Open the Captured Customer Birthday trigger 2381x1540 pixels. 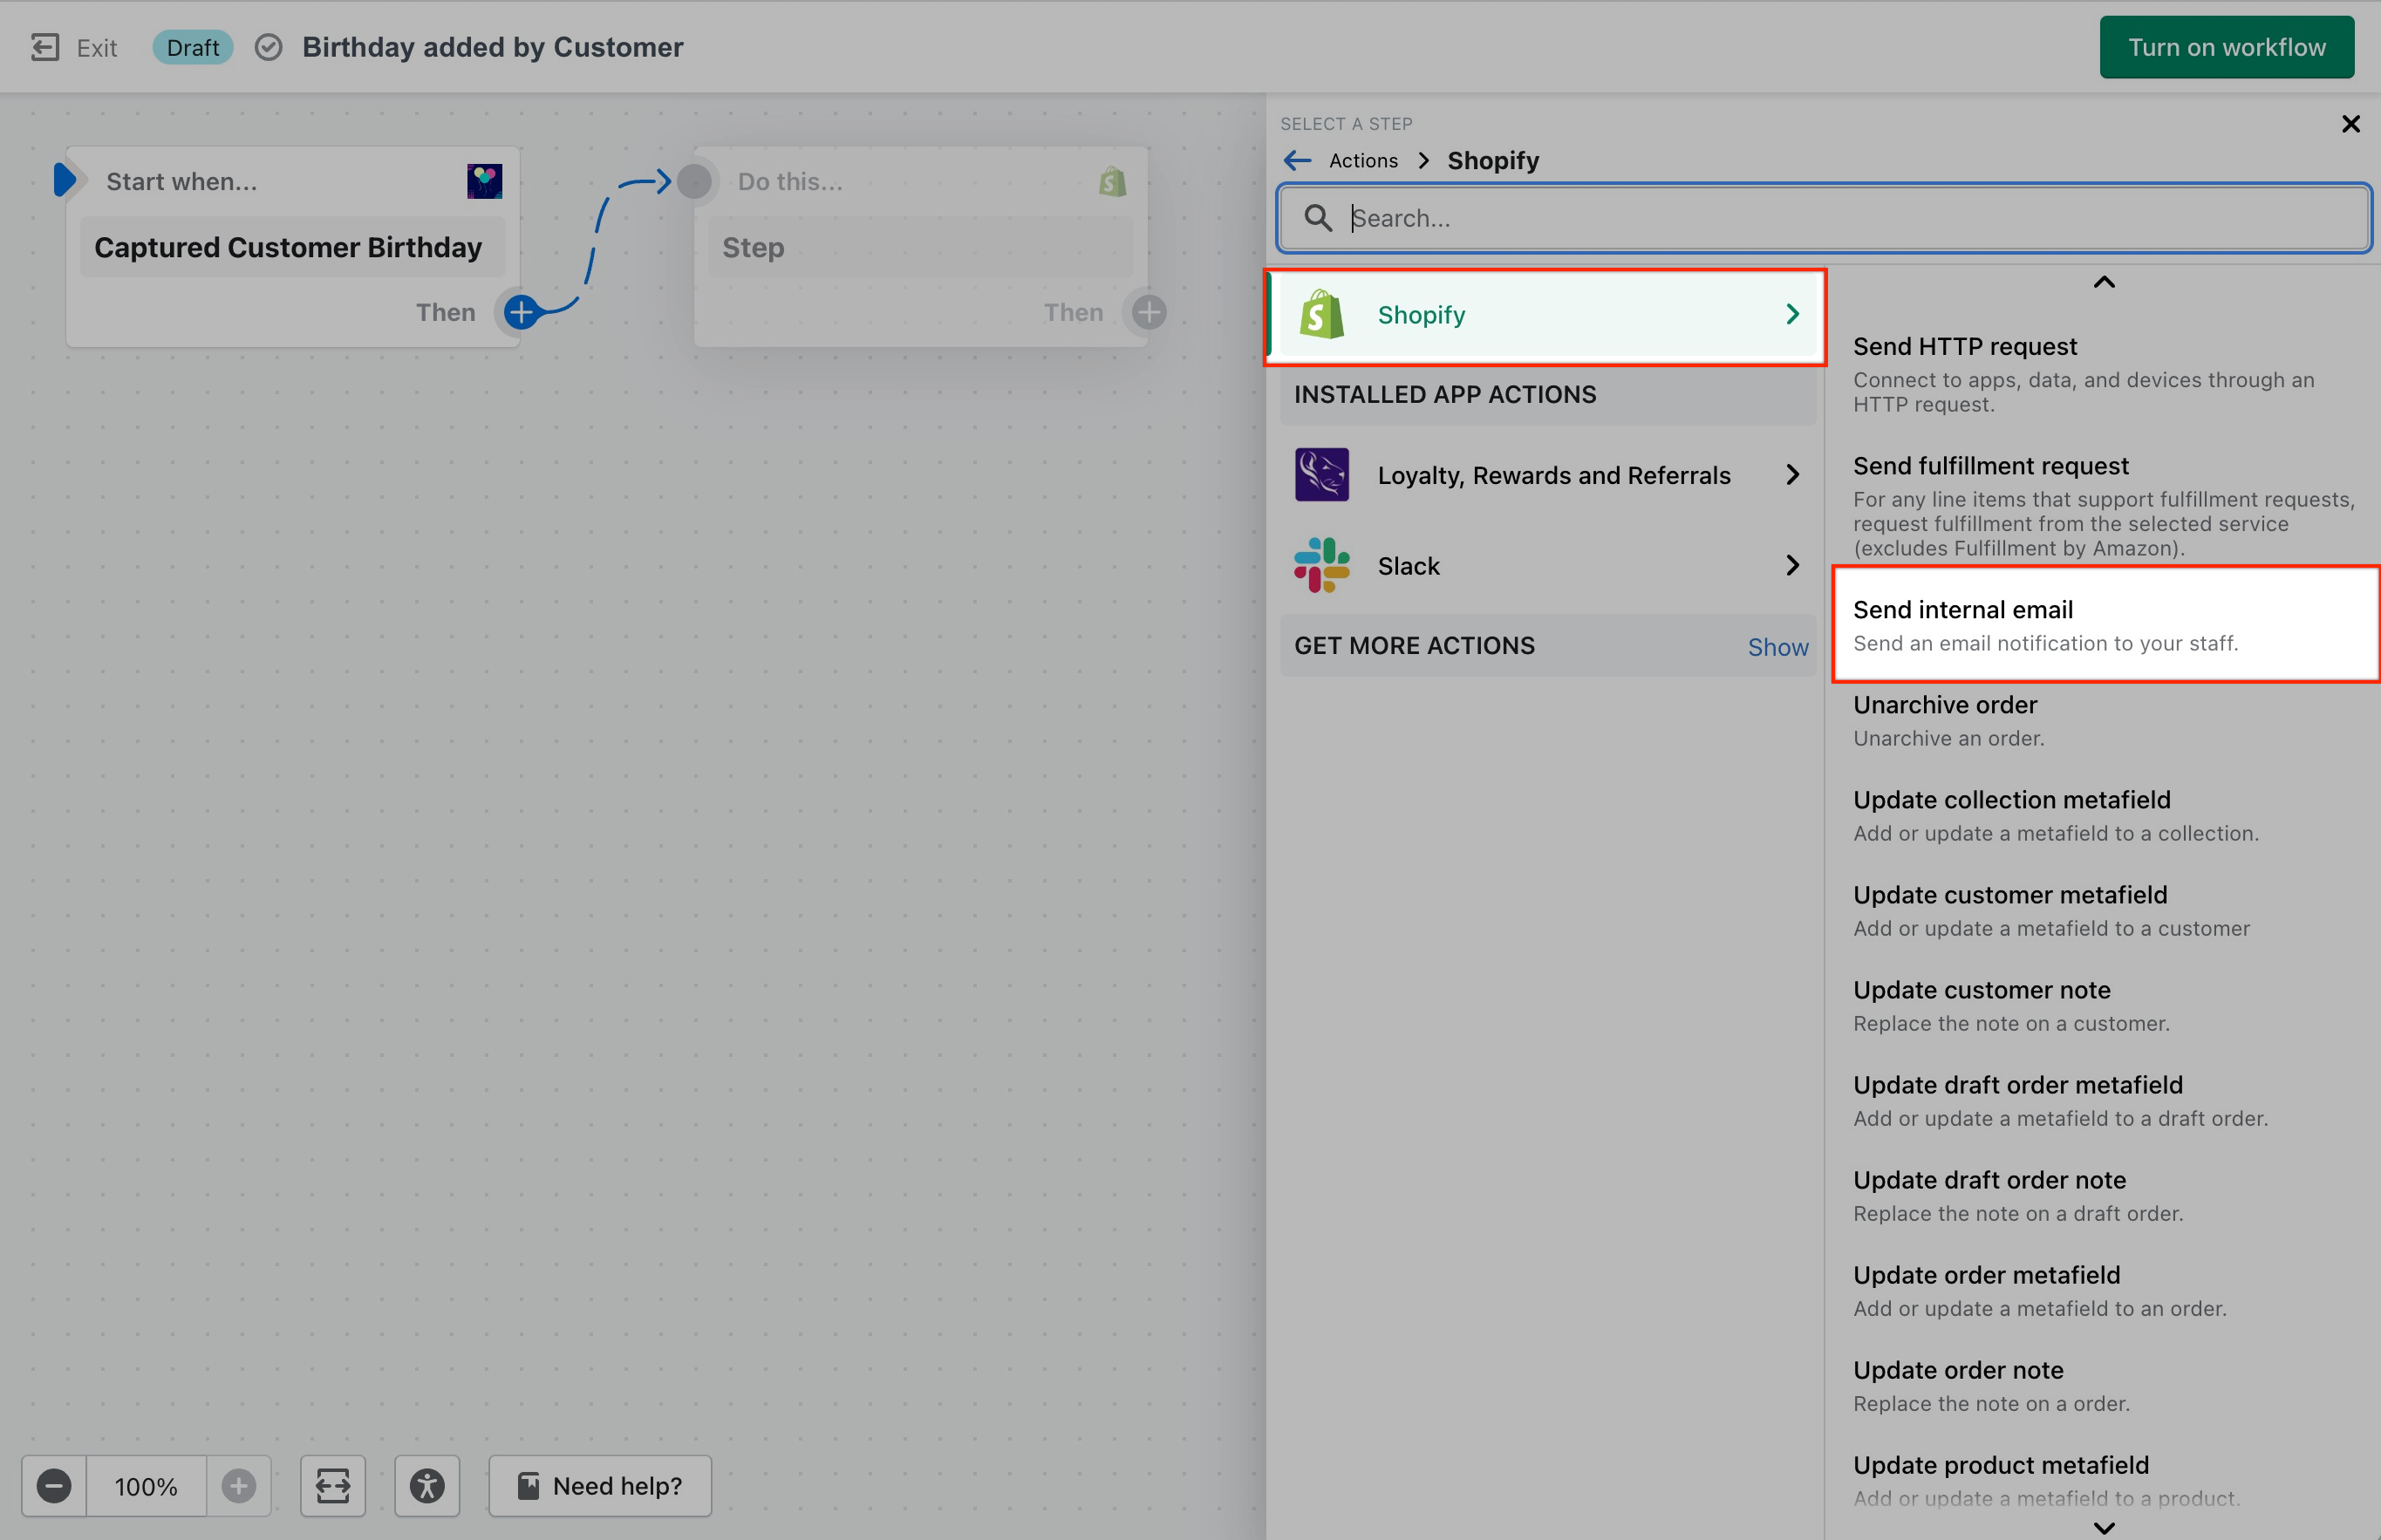pos(293,247)
